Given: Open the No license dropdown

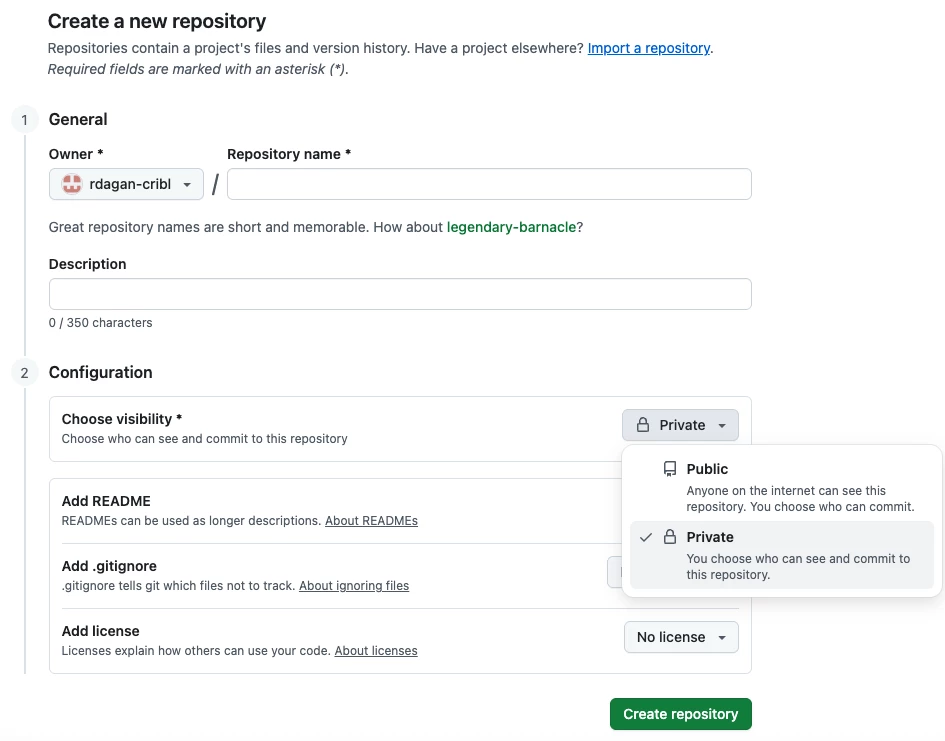Looking at the screenshot, I should tap(681, 637).
